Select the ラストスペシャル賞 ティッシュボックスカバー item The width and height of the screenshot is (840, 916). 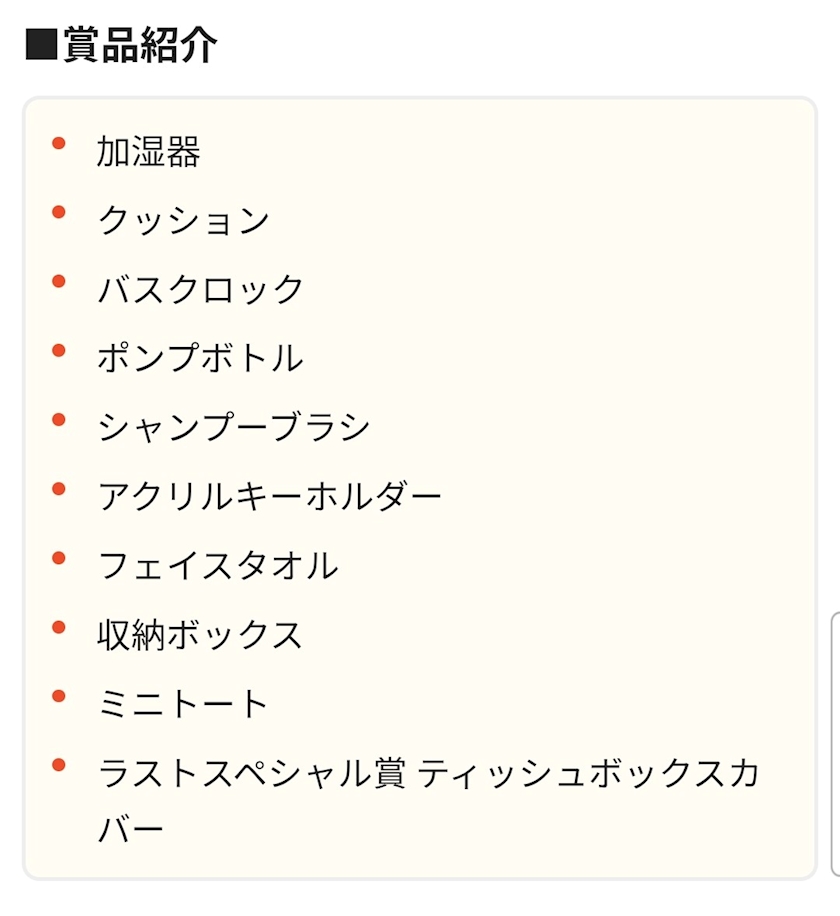click(x=428, y=800)
